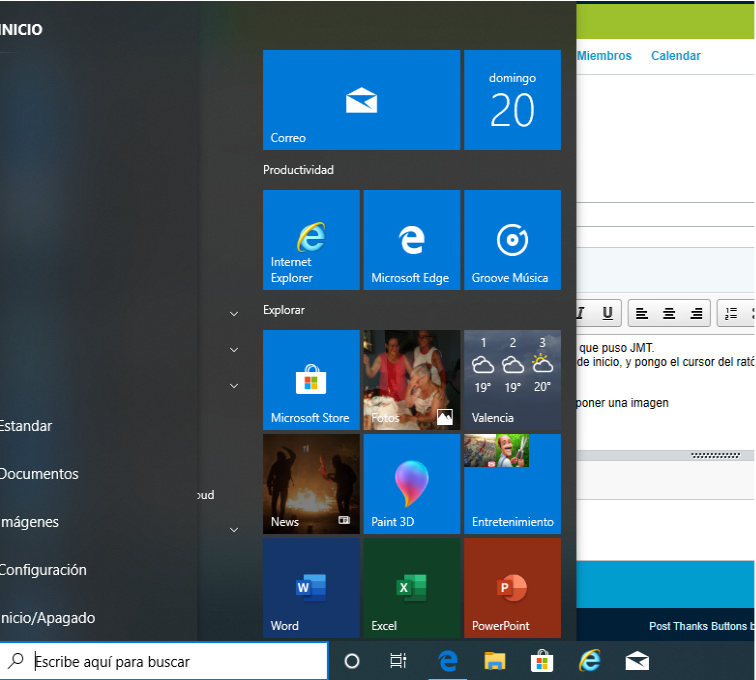Viewport: 756px width, 680px height.
Task: Open the Microsoft Store taskbar icon
Action: [x=542, y=661]
